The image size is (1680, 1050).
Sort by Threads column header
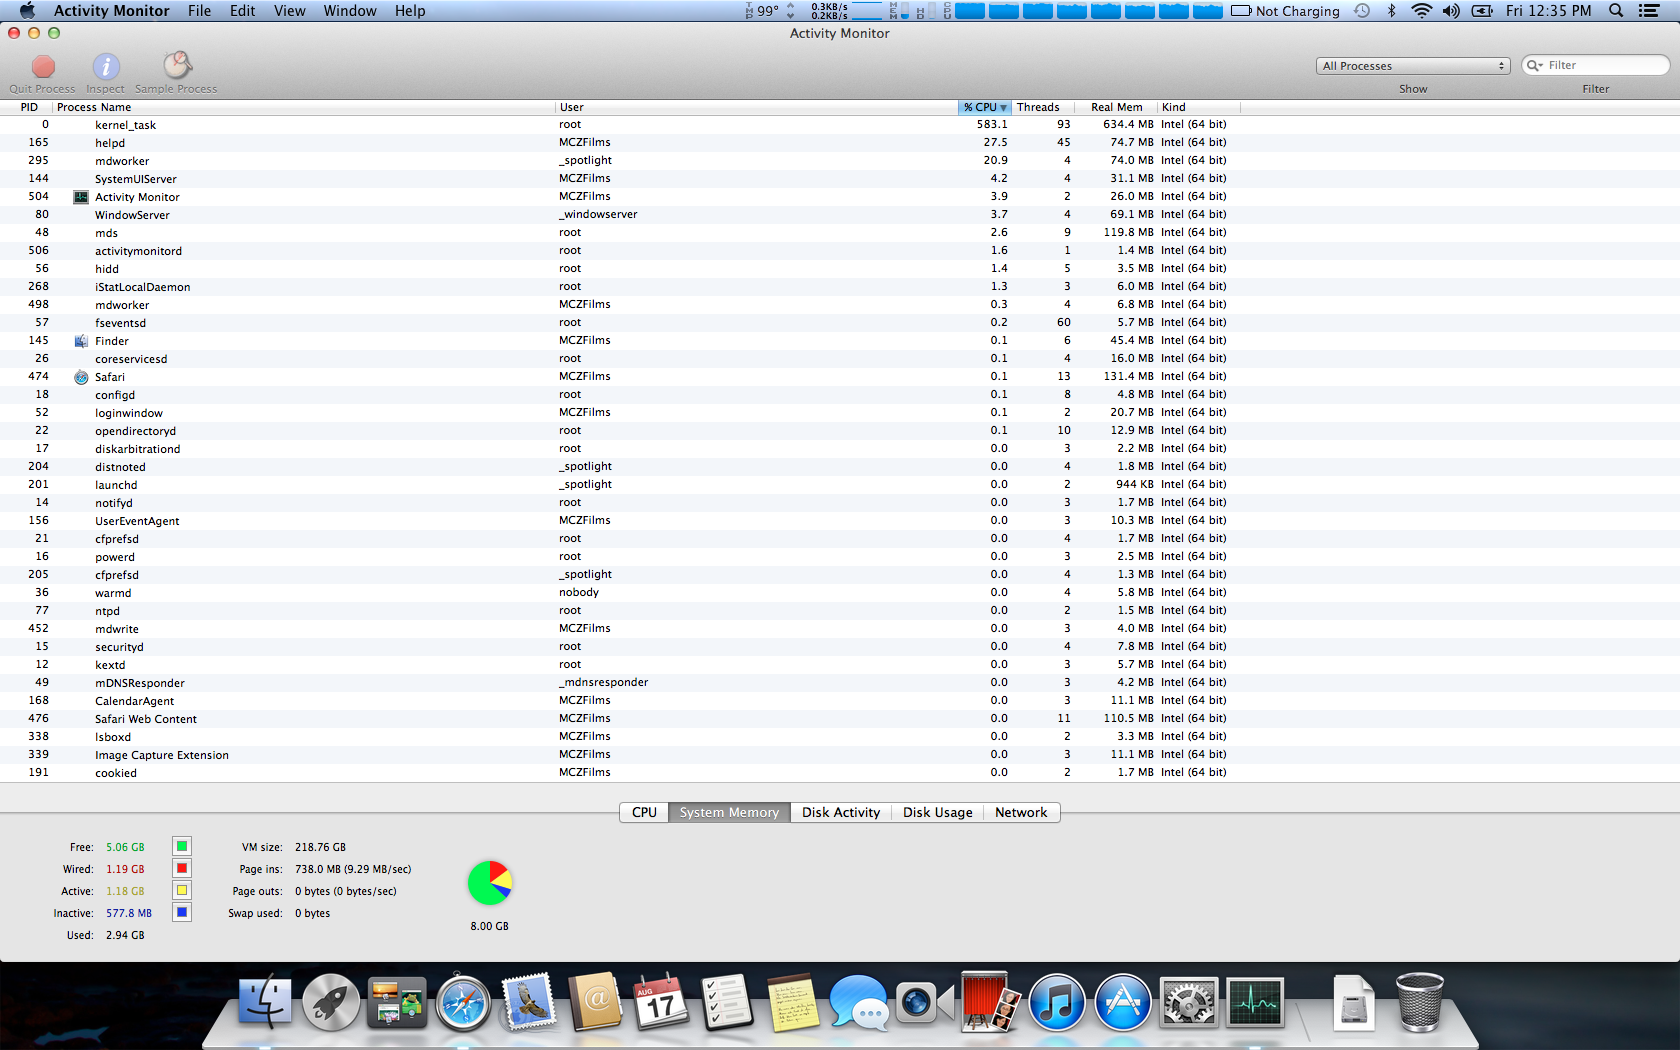coord(1043,107)
